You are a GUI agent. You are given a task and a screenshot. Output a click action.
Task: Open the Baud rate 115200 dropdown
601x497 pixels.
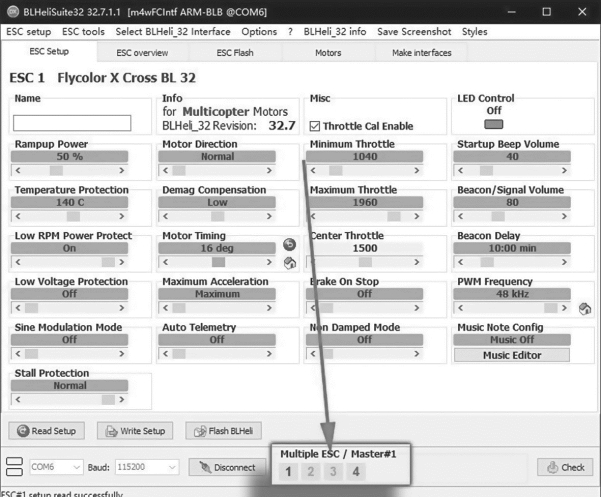tap(147, 467)
